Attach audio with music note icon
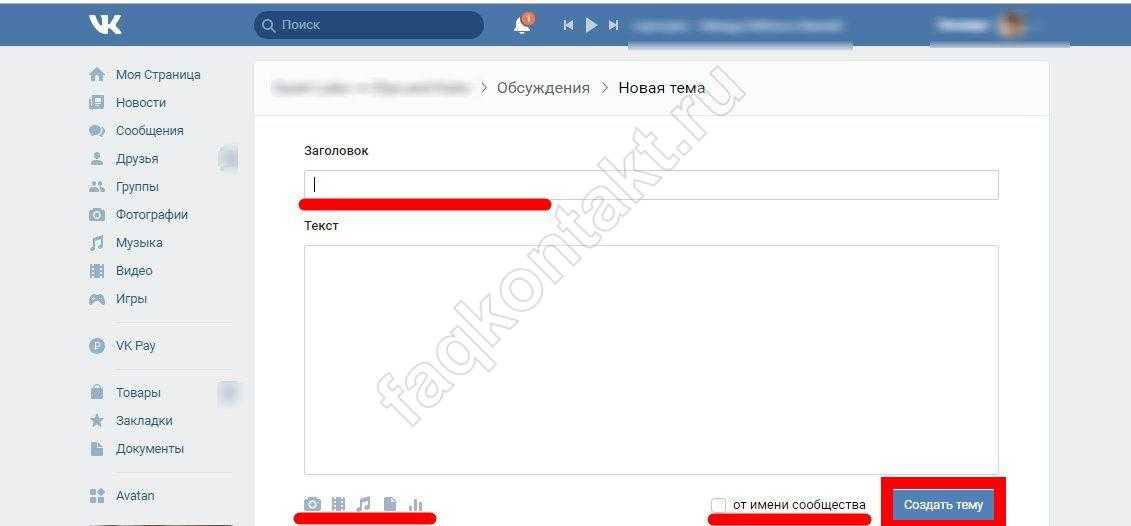1131x526 pixels. click(364, 504)
